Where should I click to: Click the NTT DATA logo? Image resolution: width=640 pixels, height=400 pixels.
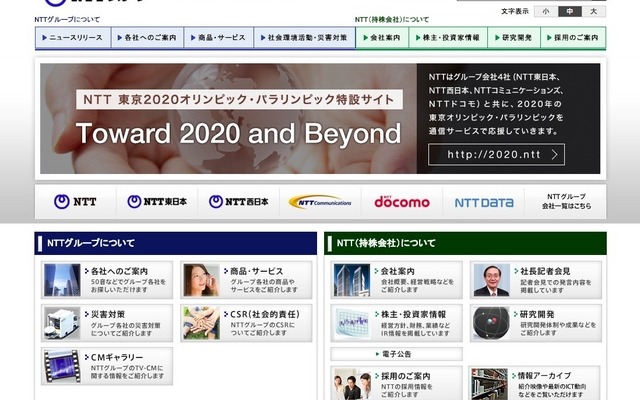click(484, 202)
